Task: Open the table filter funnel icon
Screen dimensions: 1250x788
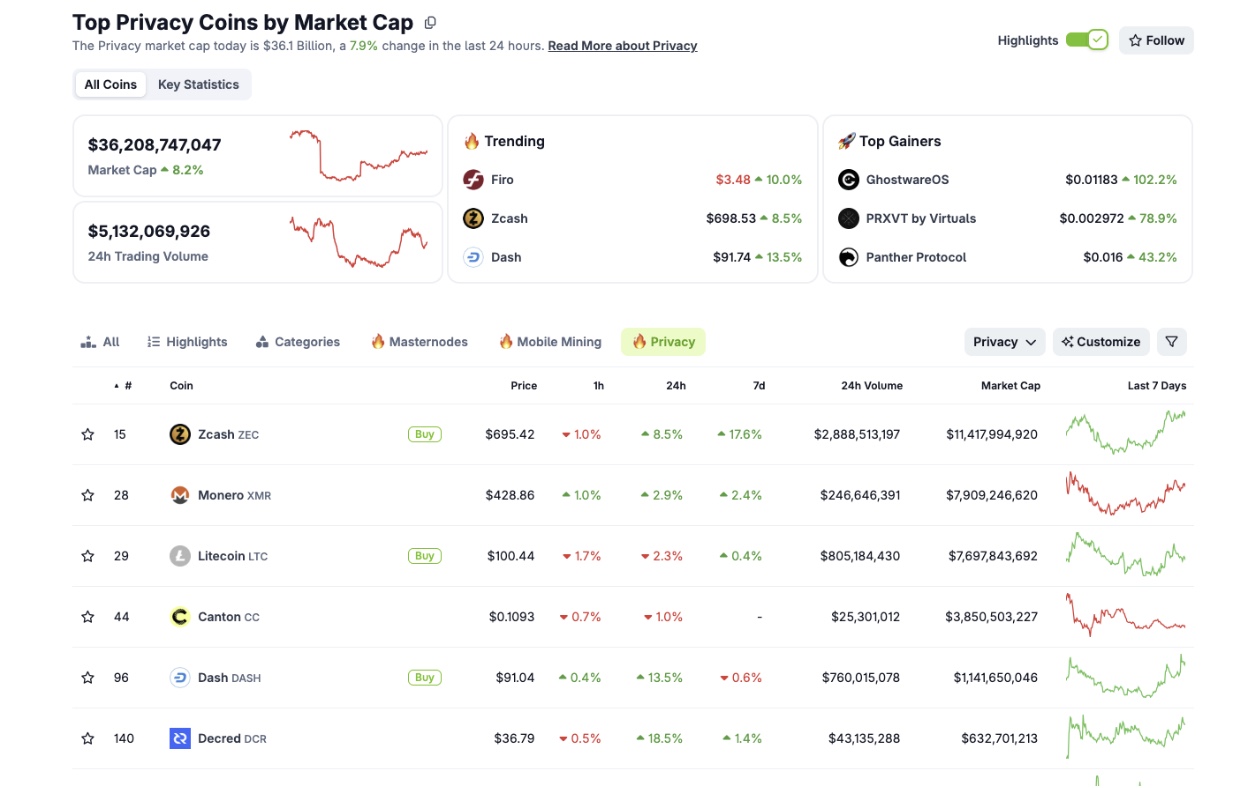Action: (x=1172, y=341)
